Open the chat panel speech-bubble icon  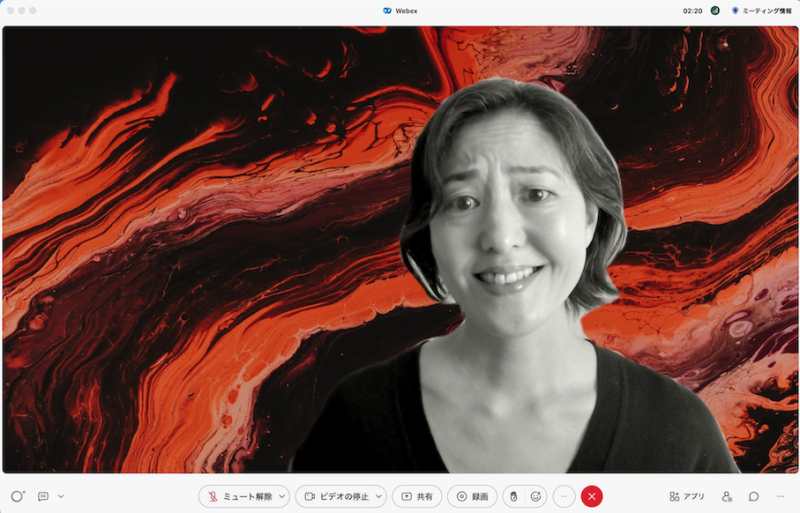(754, 496)
